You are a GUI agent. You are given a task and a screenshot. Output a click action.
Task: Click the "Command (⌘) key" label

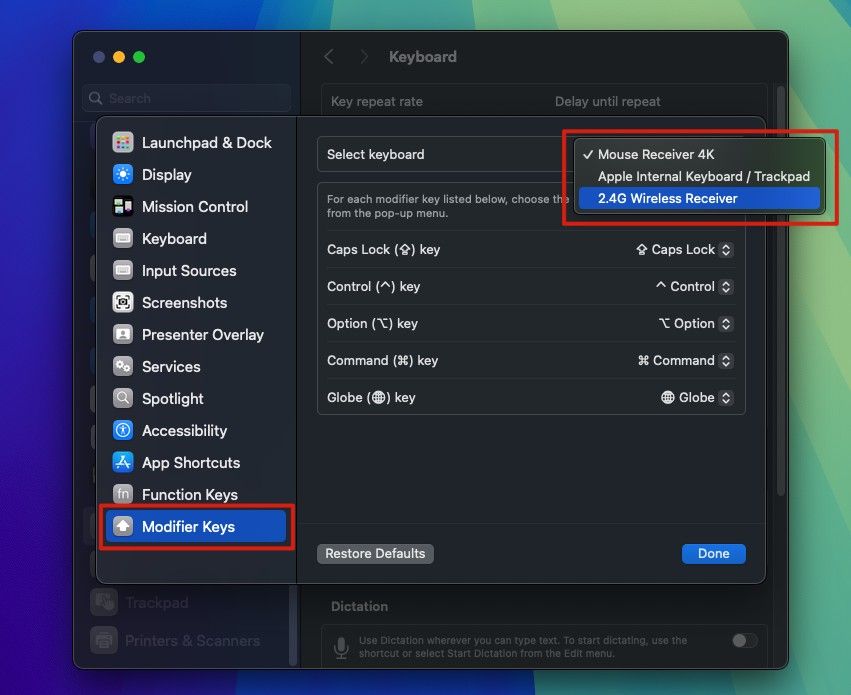click(x=382, y=360)
